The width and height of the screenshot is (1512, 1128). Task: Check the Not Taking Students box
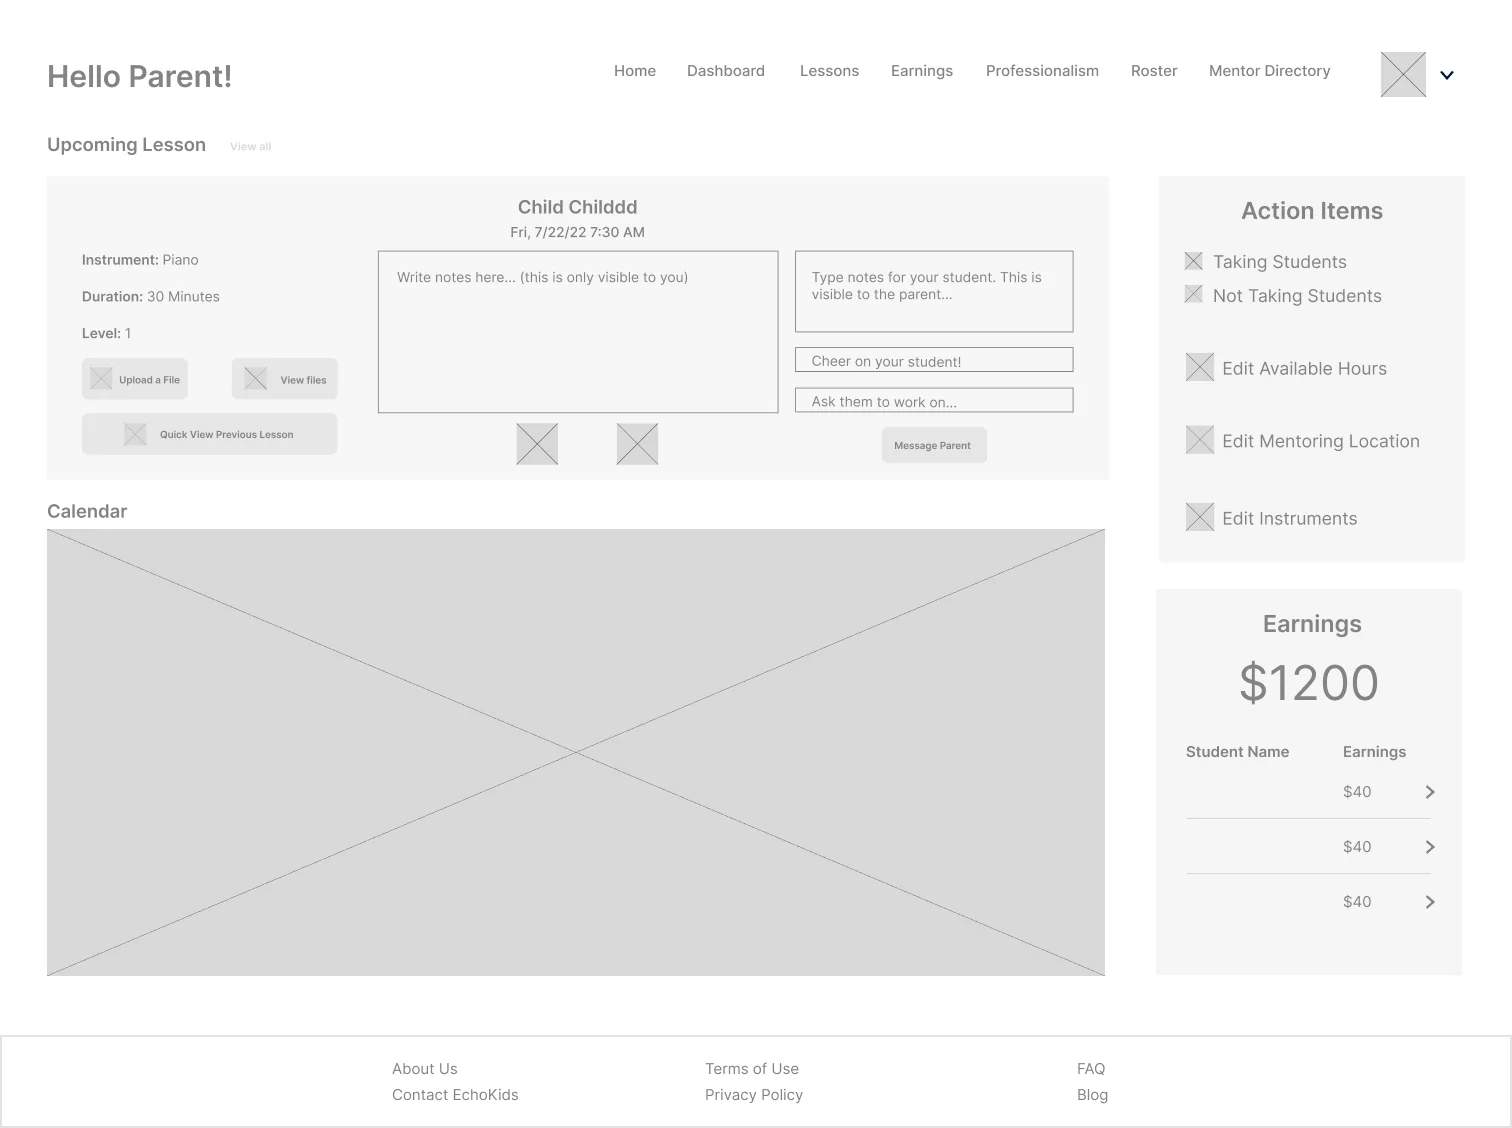(1193, 294)
